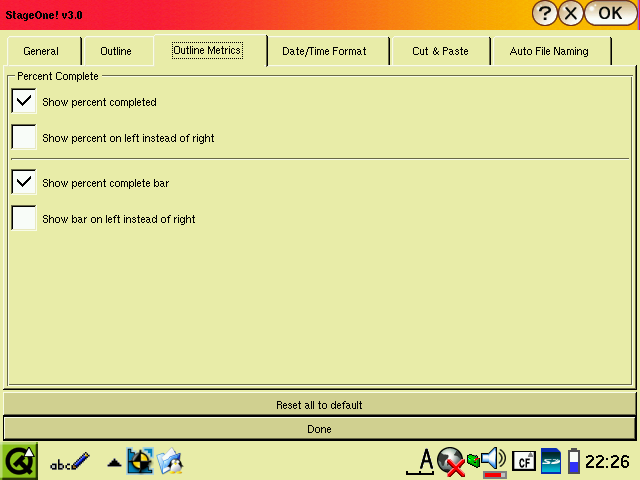Expand the input method selector arrow
Viewport: 640px width, 480px height.
114,463
